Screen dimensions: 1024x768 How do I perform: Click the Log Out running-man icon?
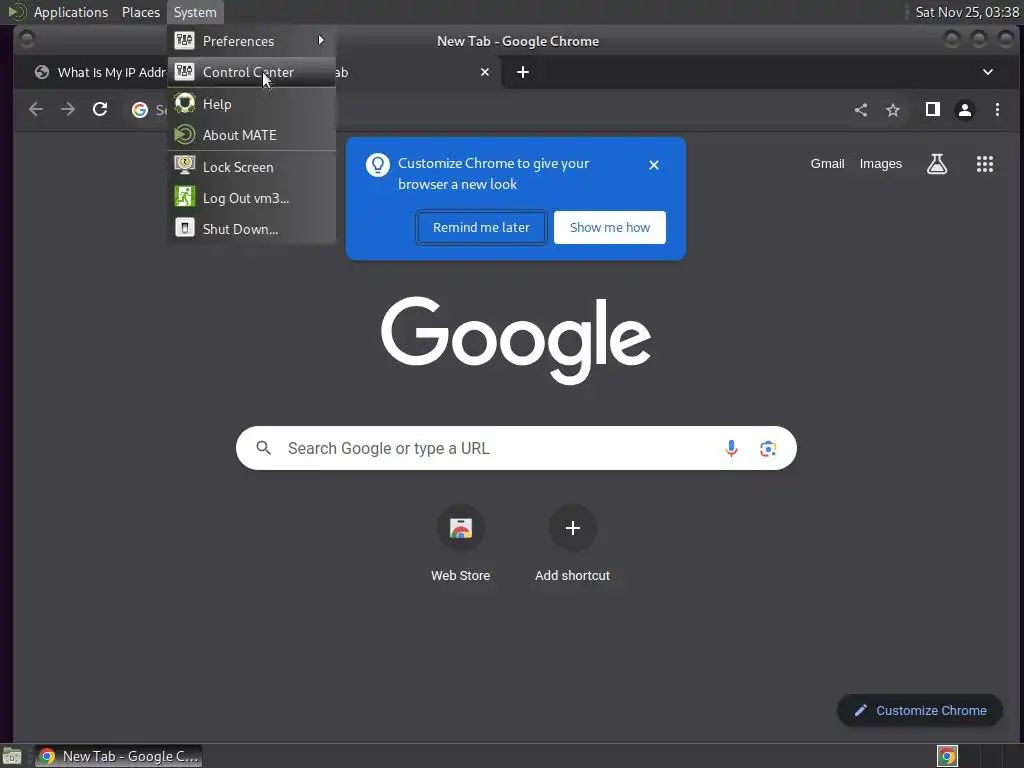pyautogui.click(x=185, y=197)
